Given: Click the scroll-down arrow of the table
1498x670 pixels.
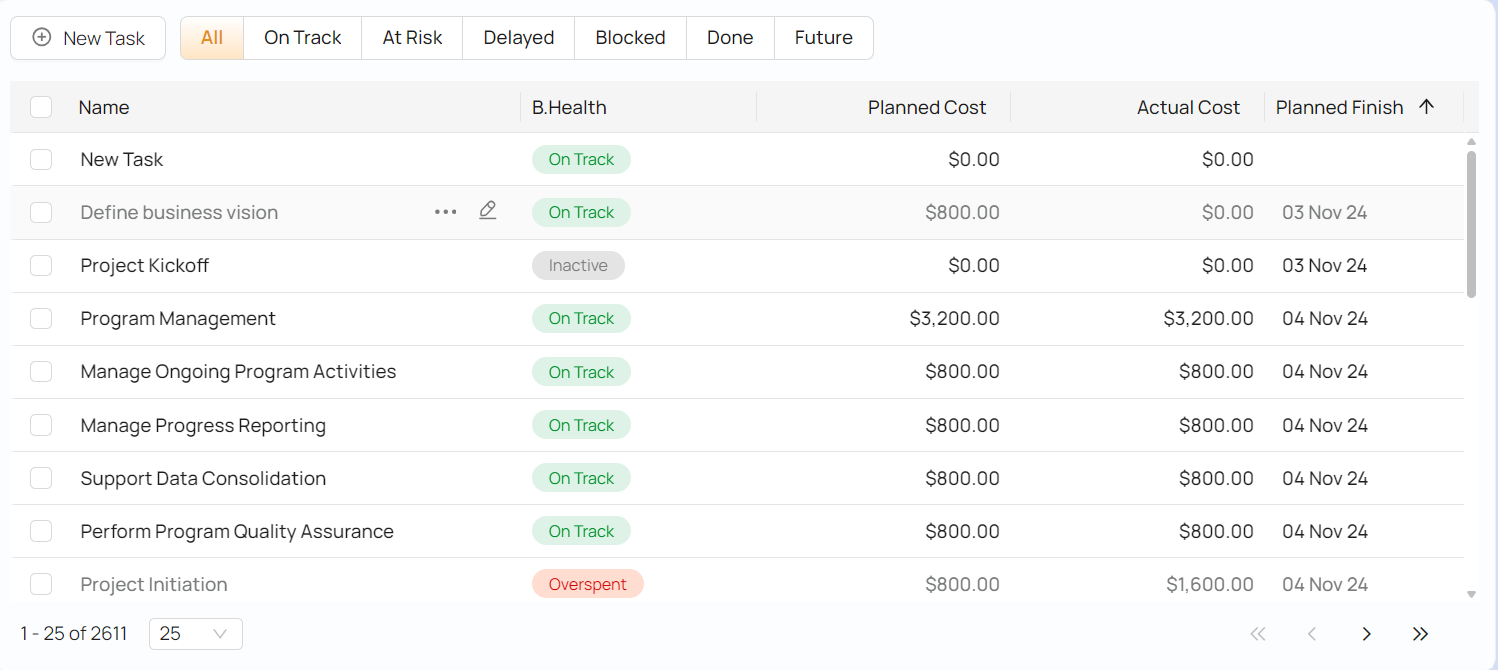Looking at the screenshot, I should 1471,594.
